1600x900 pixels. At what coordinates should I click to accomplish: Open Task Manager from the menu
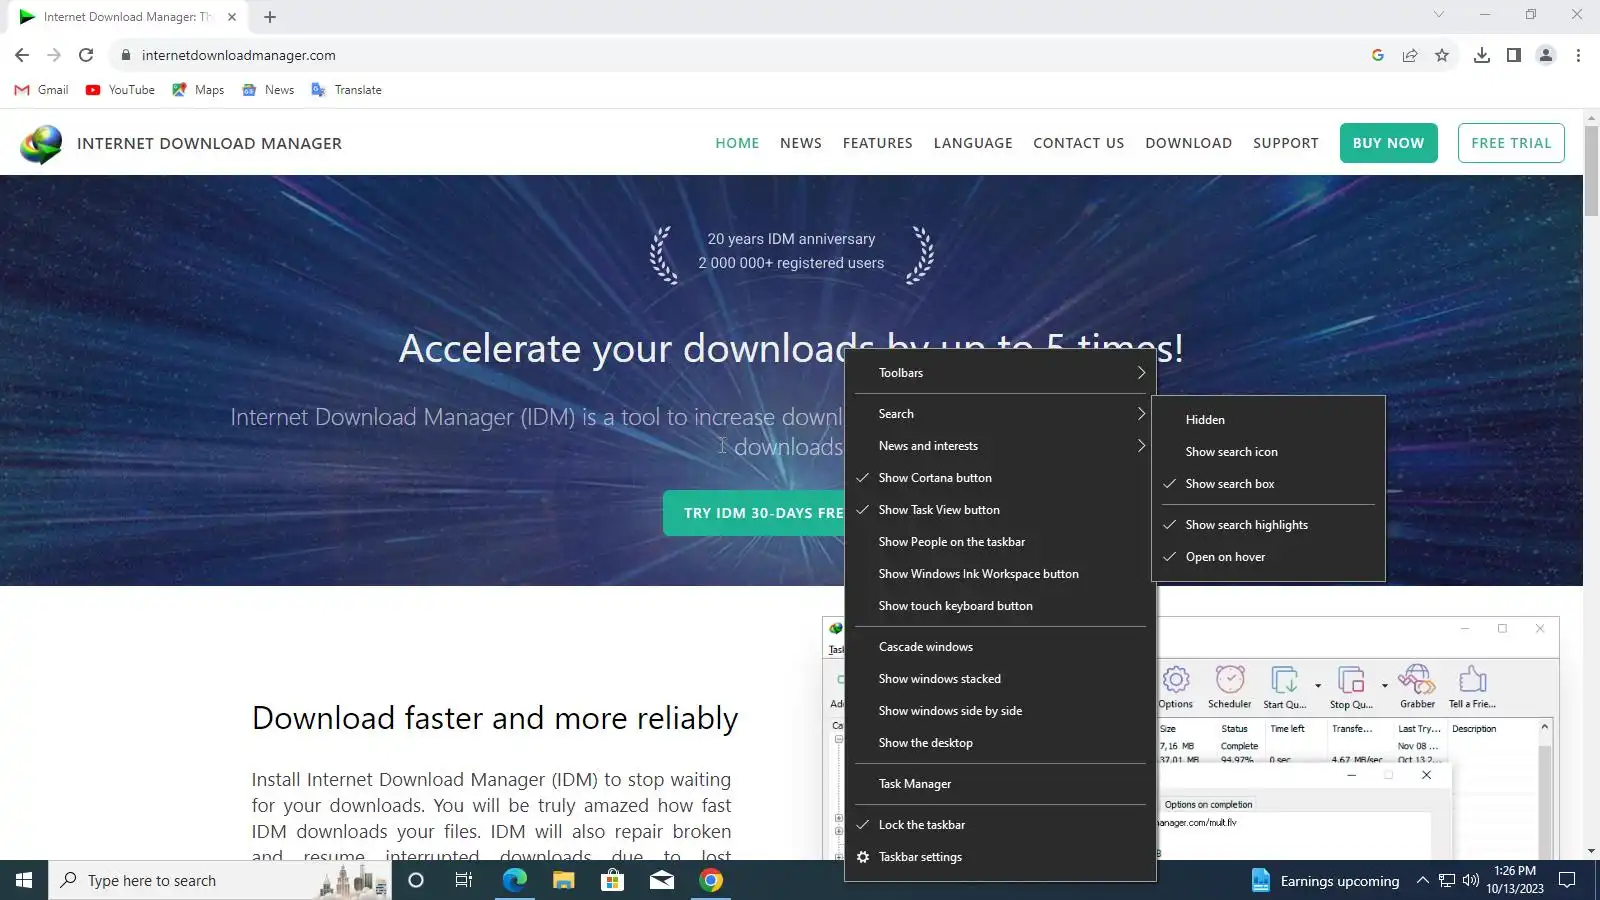1000,784
